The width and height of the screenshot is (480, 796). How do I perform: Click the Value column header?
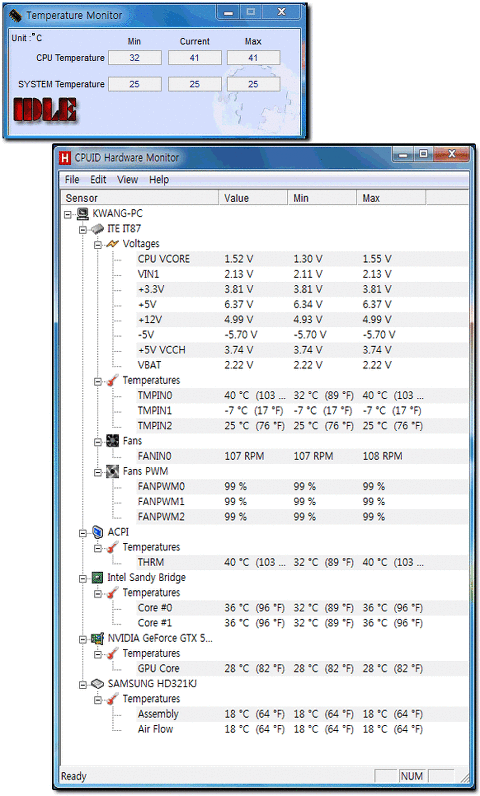pyautogui.click(x=253, y=198)
